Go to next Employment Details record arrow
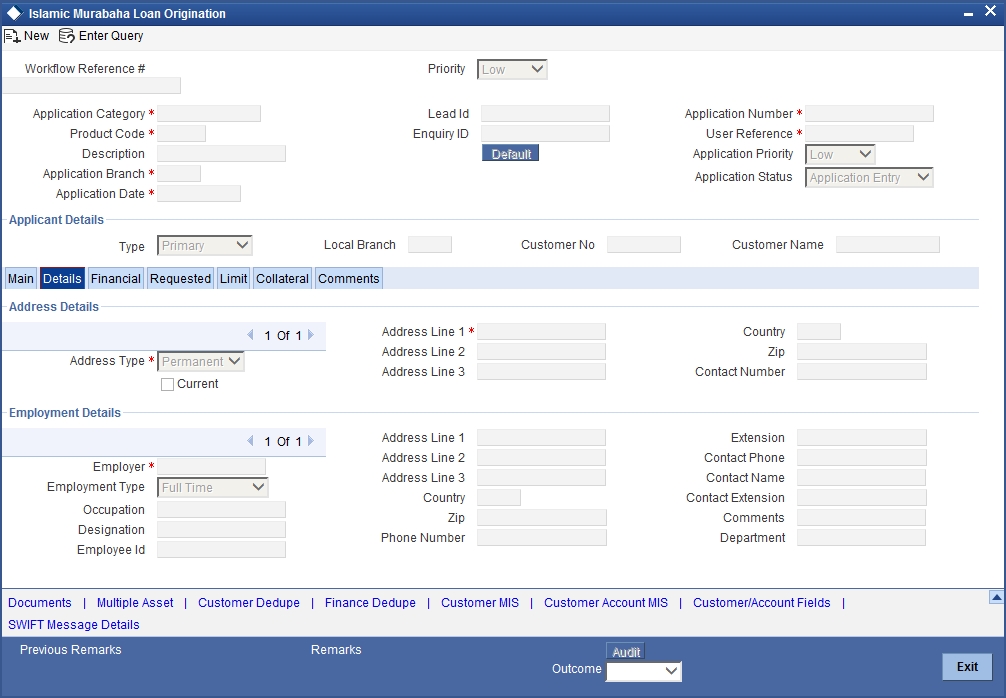The width and height of the screenshot is (1006, 698). pos(311,441)
